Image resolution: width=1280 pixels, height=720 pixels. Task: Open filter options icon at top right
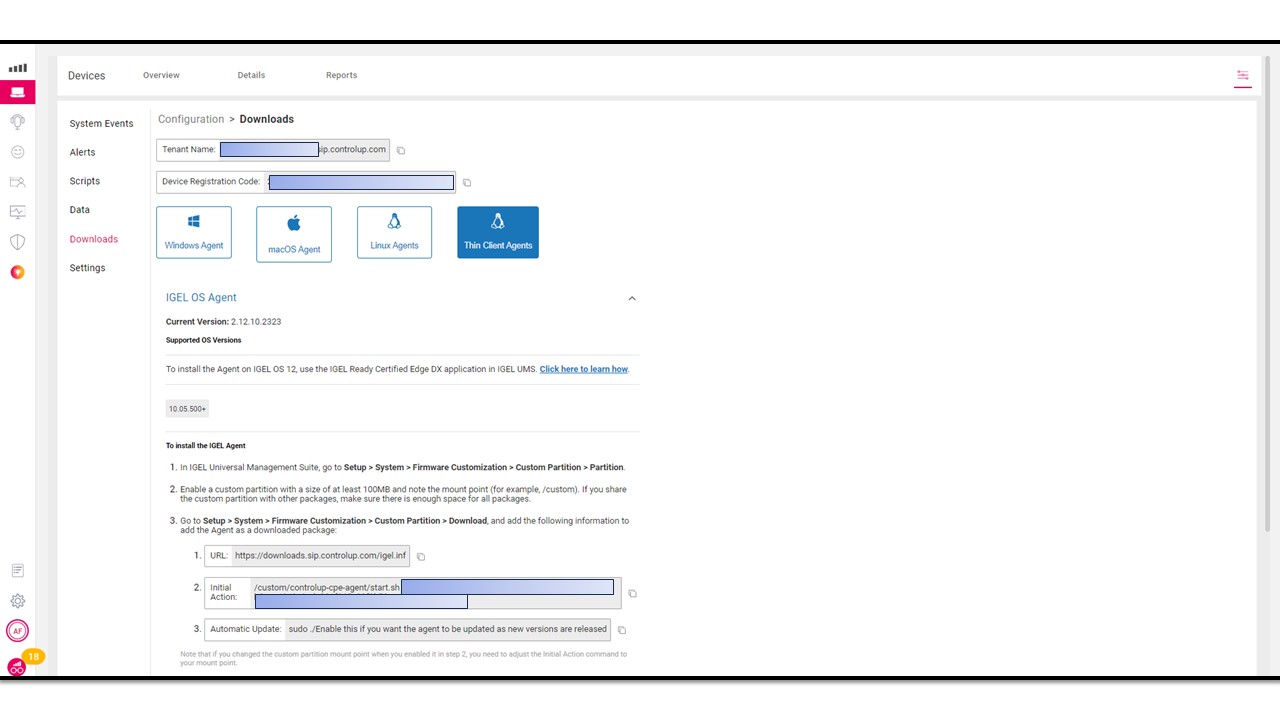pos(1242,76)
